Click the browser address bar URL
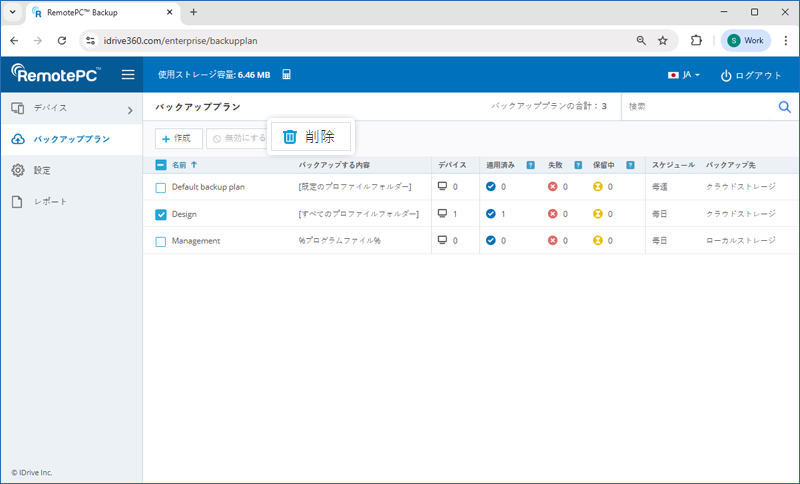The height and width of the screenshot is (484, 800). coord(181,41)
